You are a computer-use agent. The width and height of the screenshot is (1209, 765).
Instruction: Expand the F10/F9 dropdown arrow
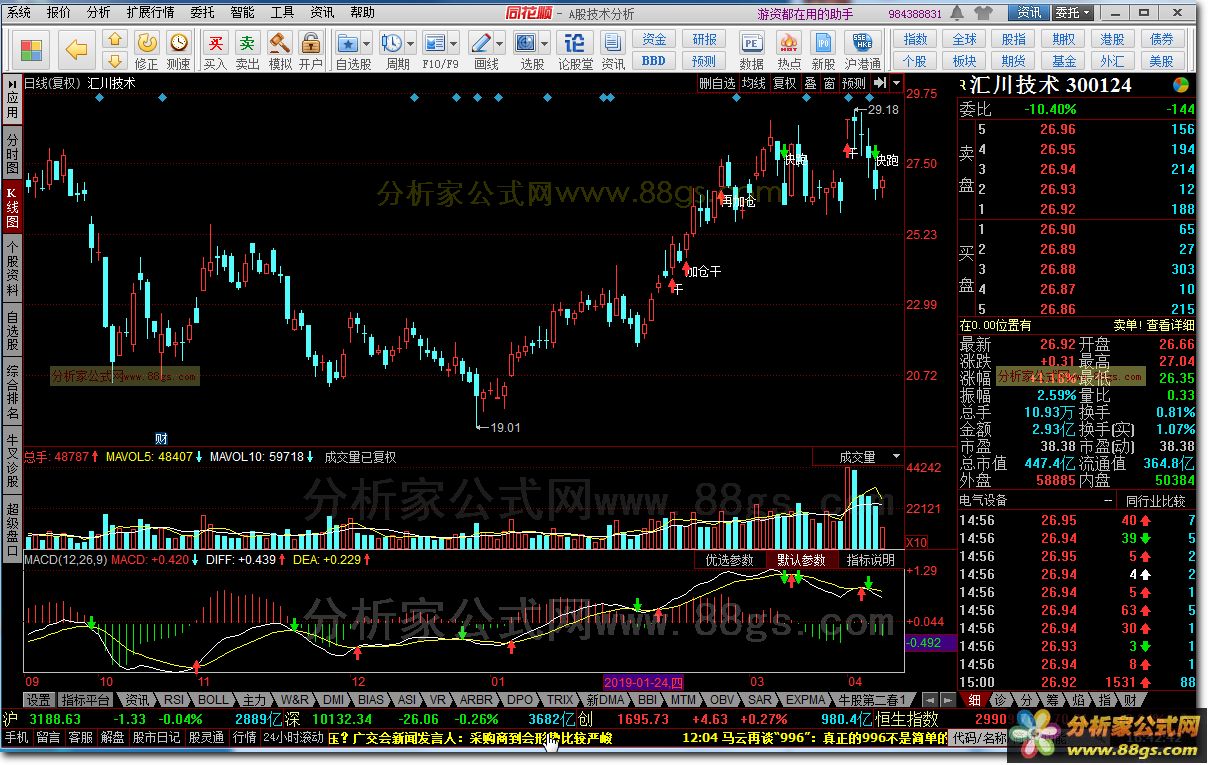[x=455, y=44]
